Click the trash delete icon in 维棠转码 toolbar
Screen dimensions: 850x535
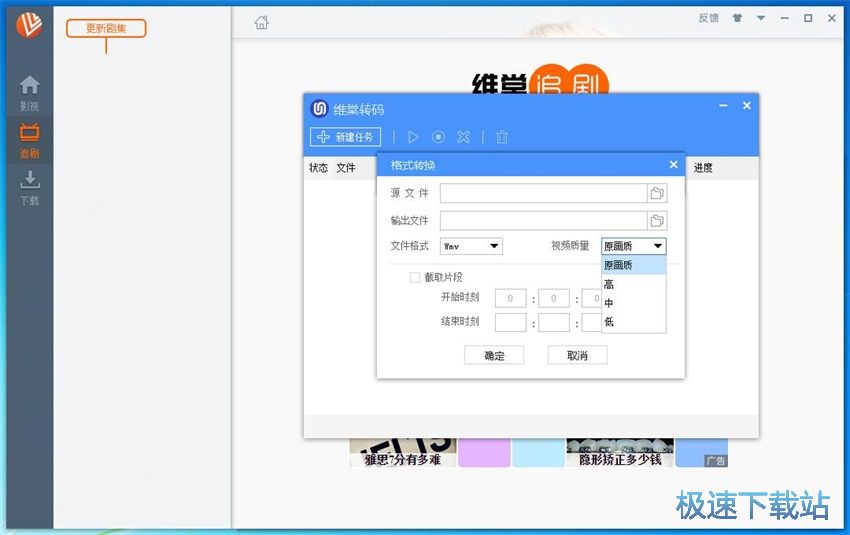(x=502, y=137)
